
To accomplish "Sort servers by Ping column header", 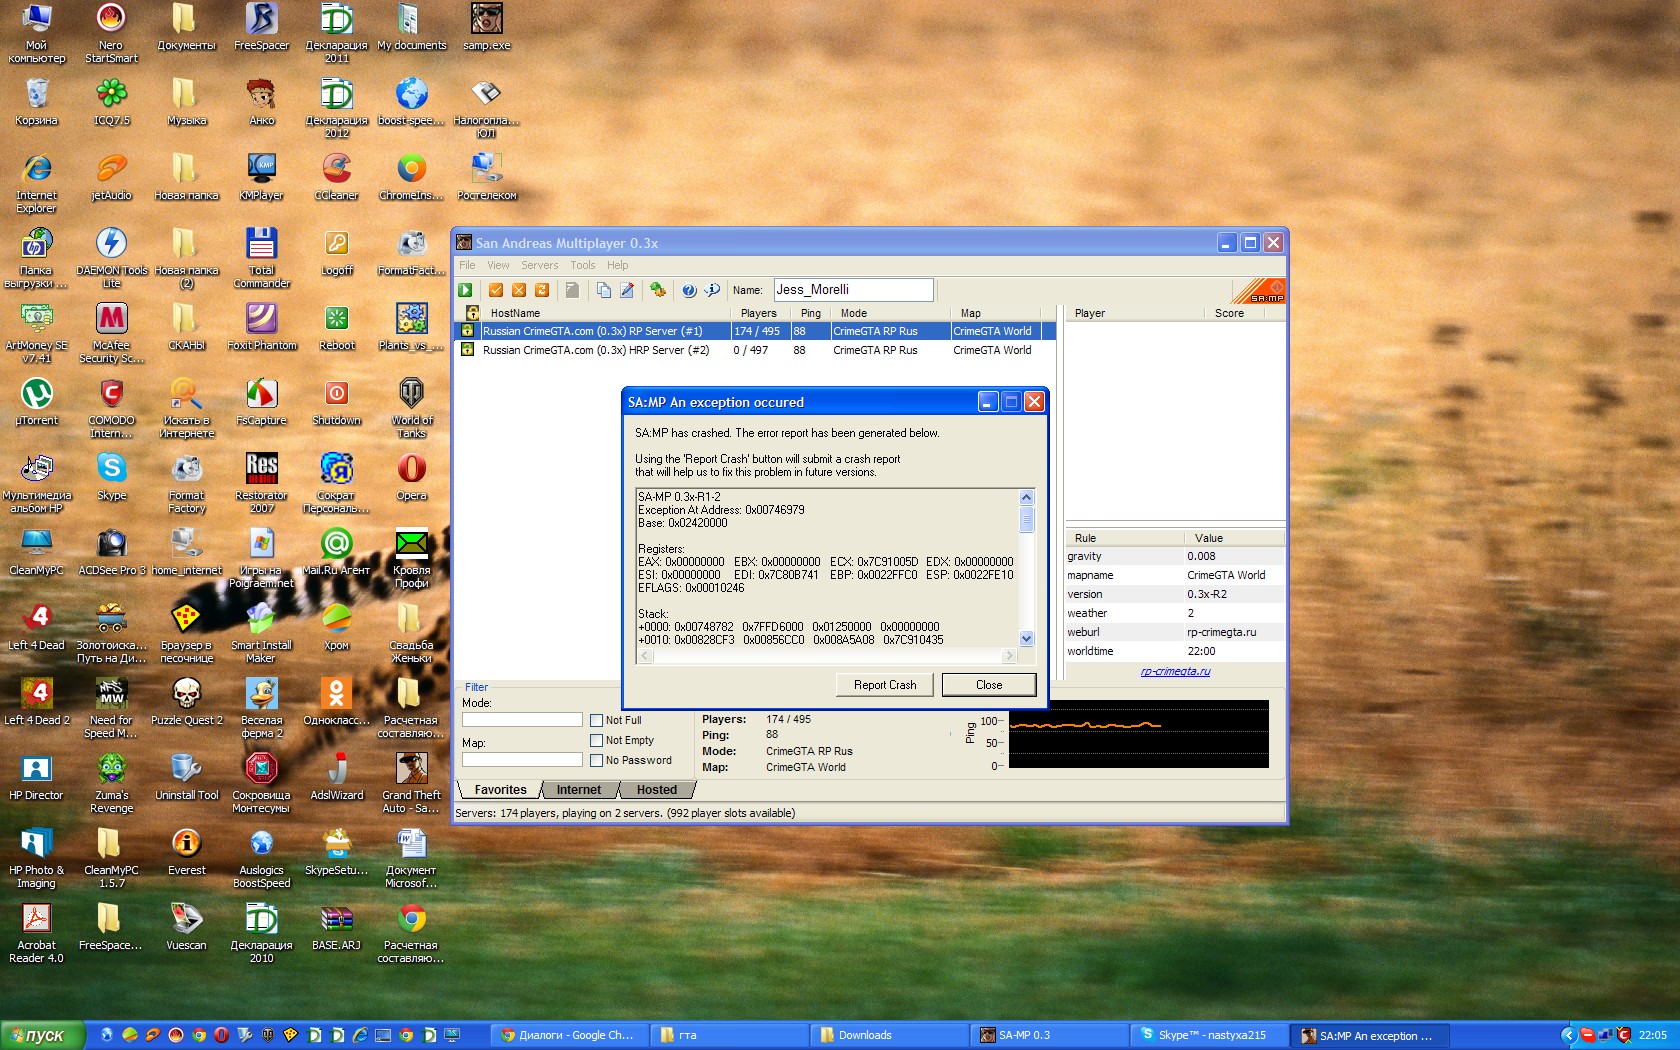I will [810, 313].
